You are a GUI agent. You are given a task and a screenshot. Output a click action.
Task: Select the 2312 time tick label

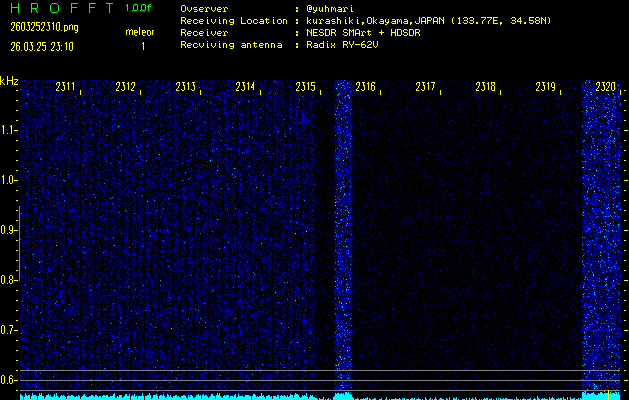click(126, 88)
